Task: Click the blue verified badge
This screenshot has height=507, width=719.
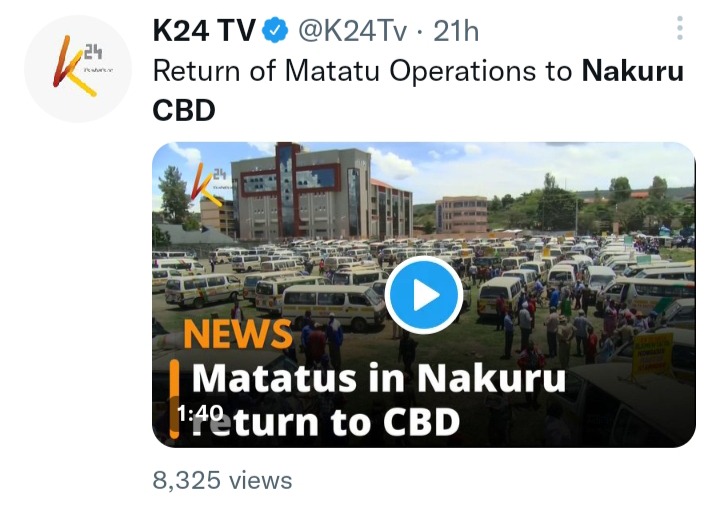Action: click(x=275, y=30)
